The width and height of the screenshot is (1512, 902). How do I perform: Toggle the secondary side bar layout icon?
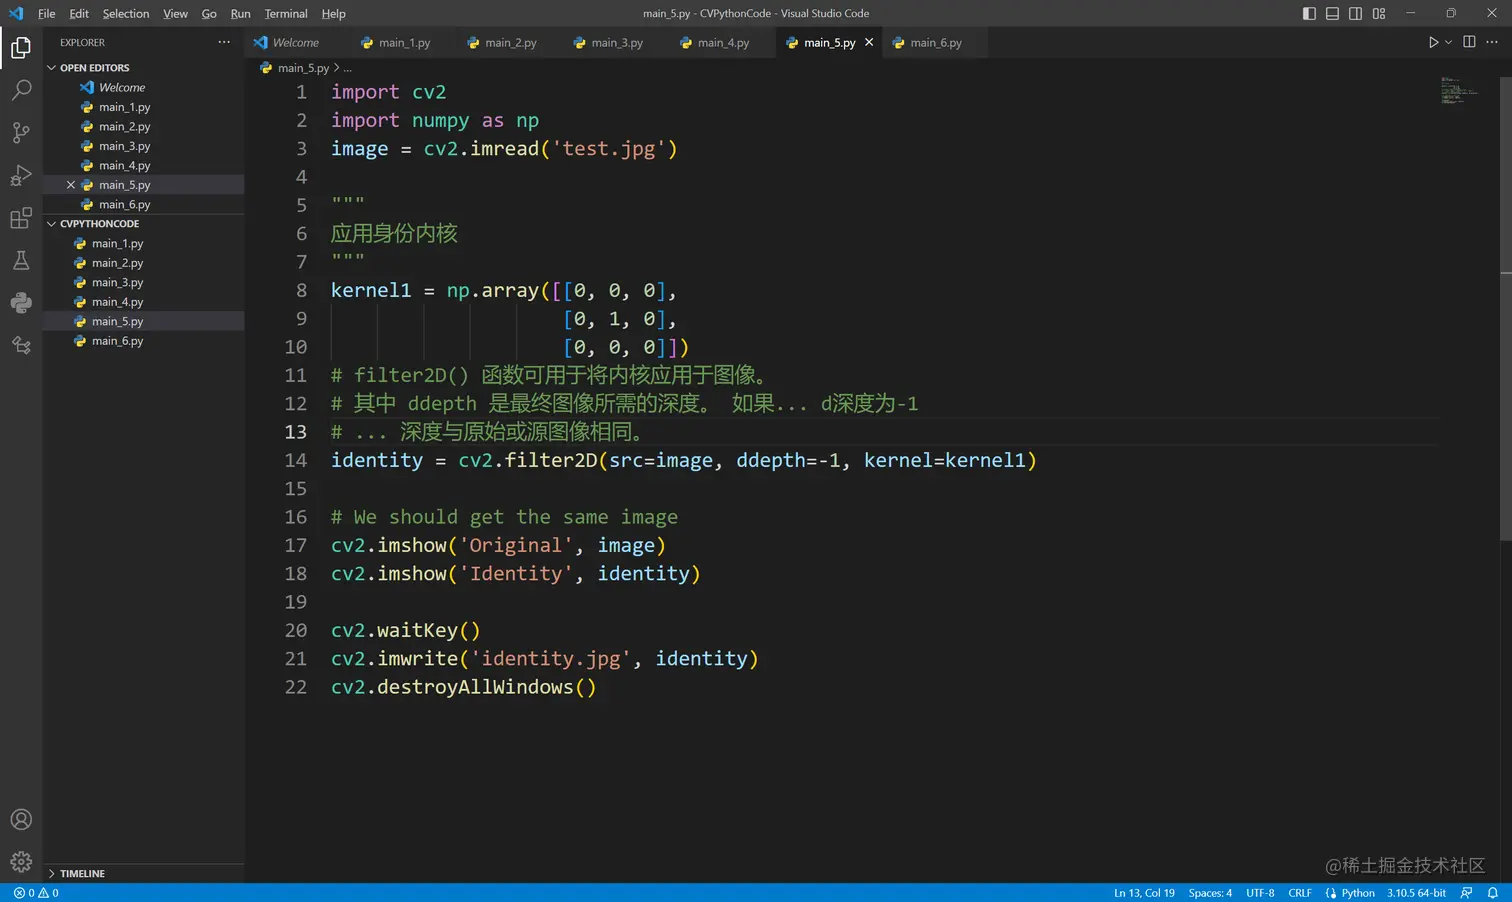point(1355,13)
